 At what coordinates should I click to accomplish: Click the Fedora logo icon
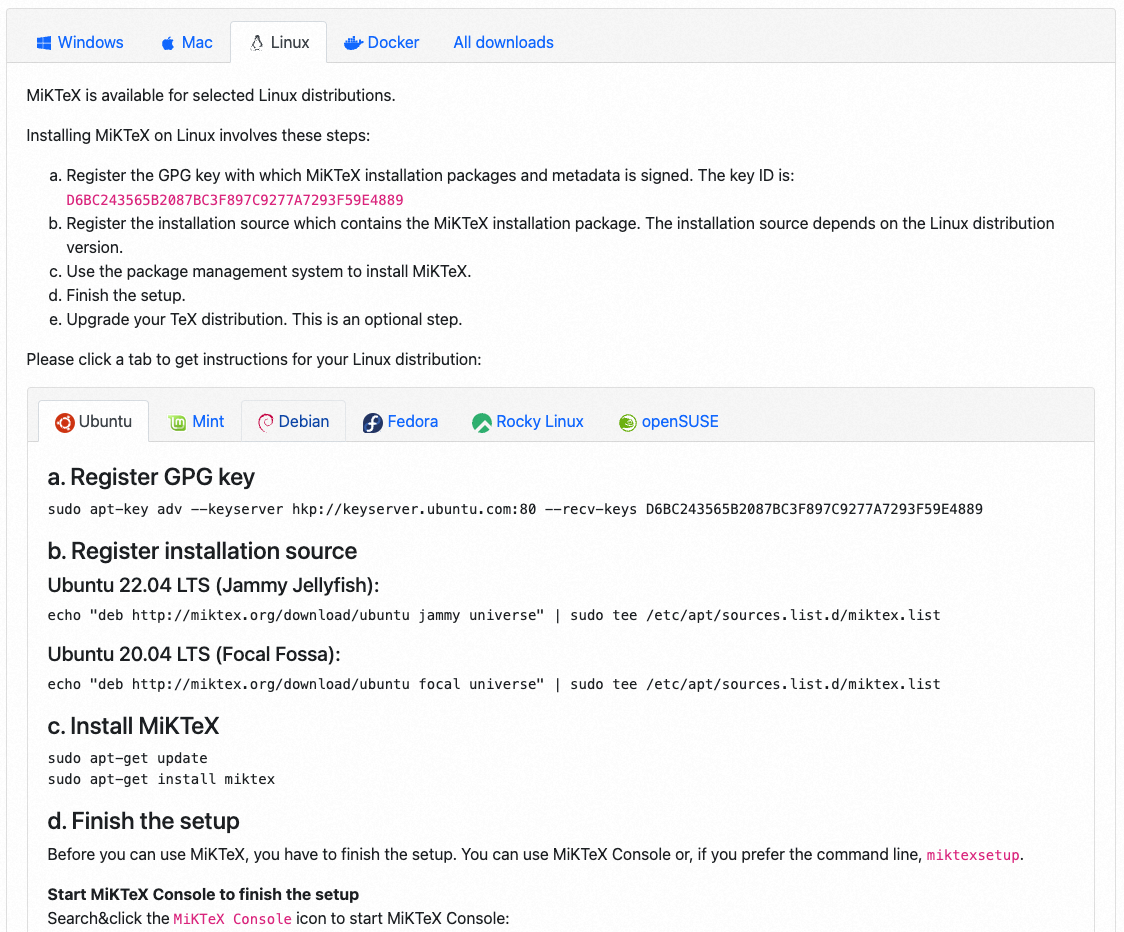coord(373,423)
